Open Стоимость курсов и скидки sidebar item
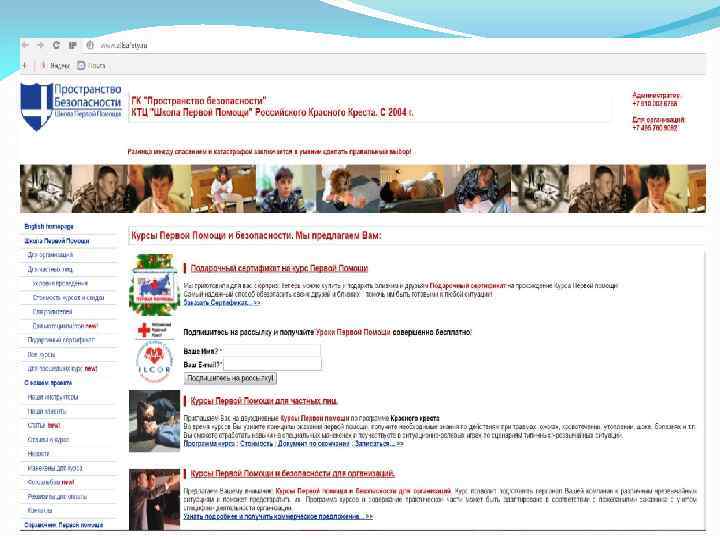The image size is (720, 540). 68,298
